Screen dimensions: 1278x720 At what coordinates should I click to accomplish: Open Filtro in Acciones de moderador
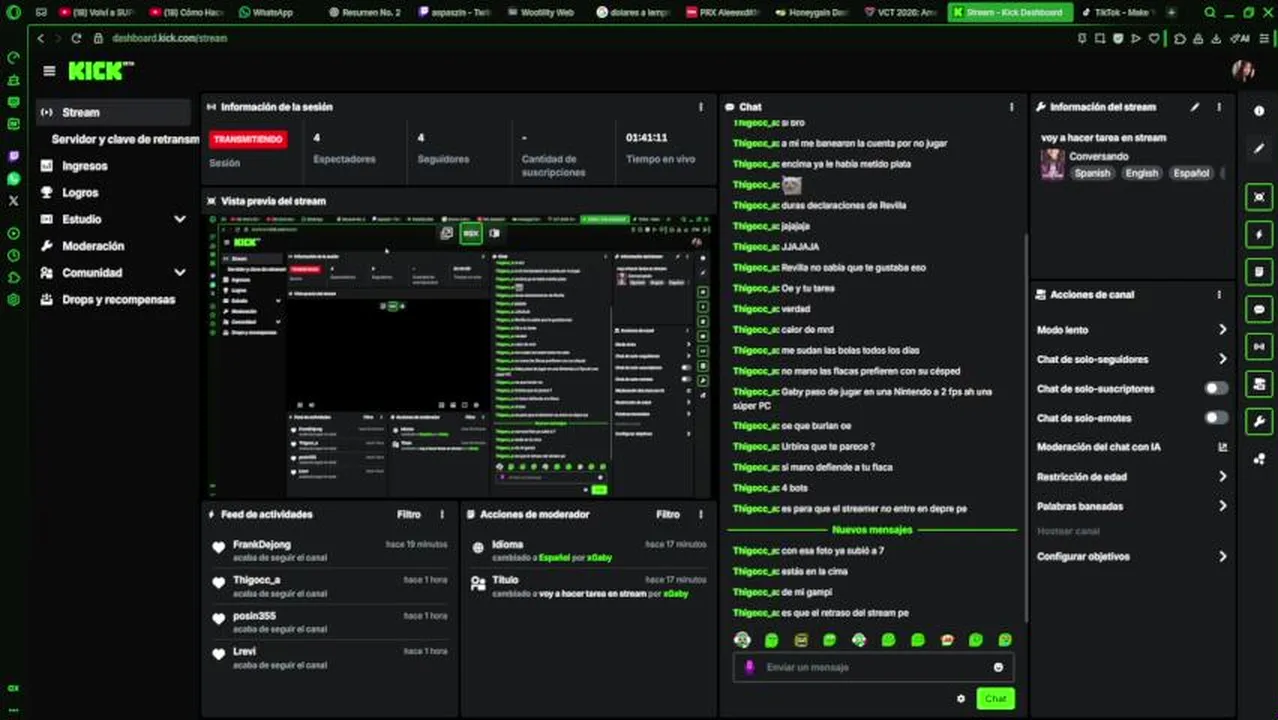pos(668,514)
